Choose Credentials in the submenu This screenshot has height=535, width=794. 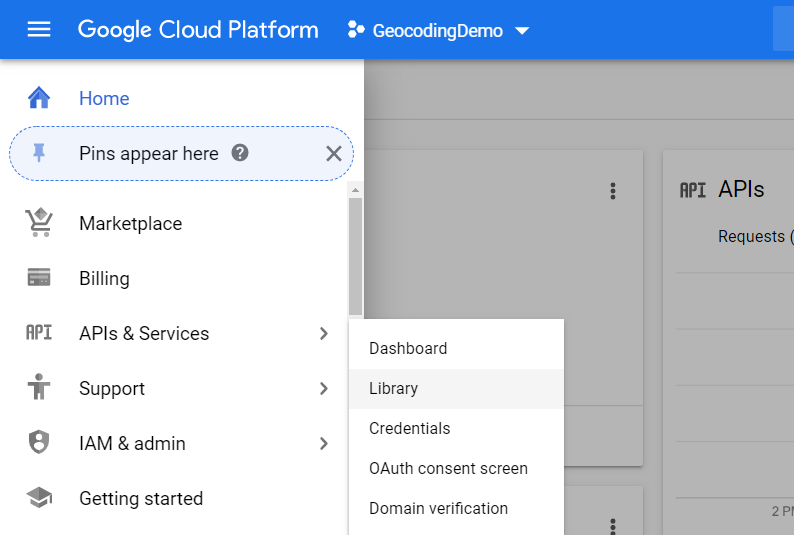(x=410, y=428)
